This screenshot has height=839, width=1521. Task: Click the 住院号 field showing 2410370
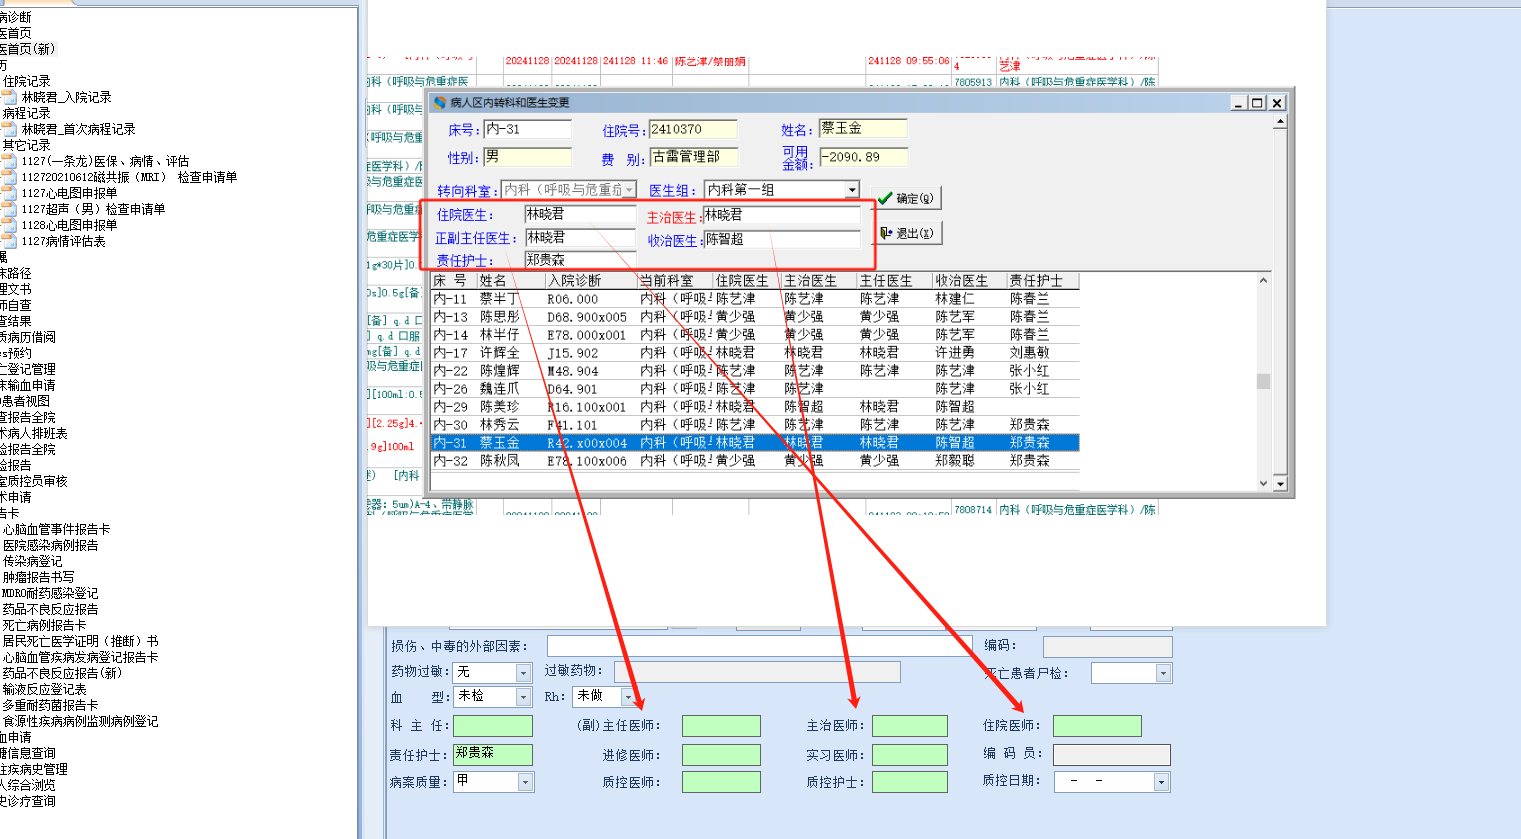(x=693, y=129)
